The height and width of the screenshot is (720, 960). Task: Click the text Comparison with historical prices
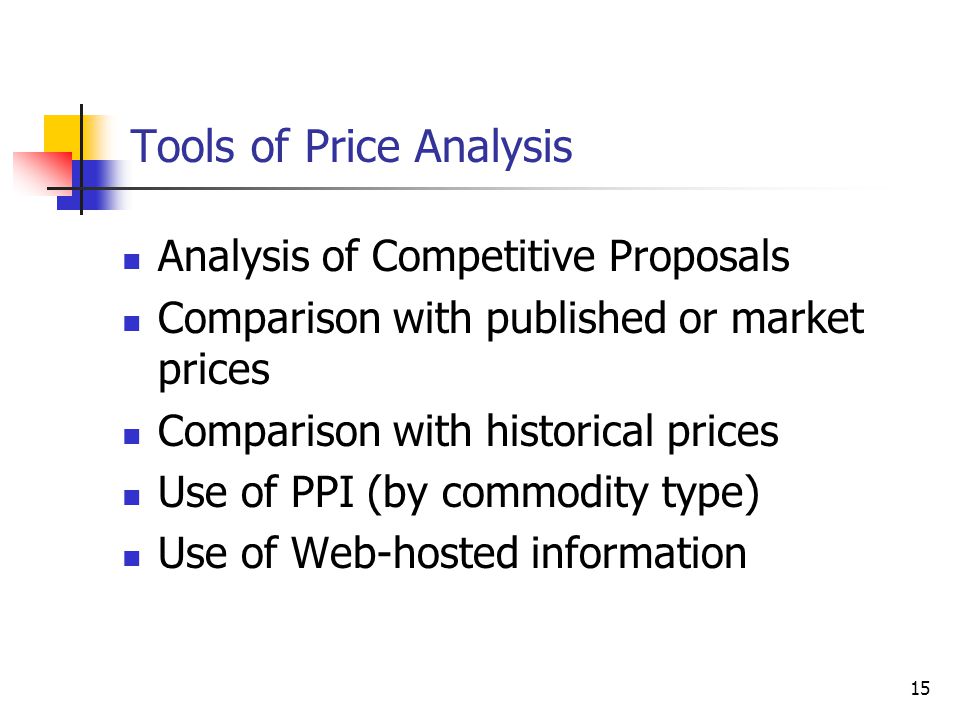pyautogui.click(x=468, y=432)
